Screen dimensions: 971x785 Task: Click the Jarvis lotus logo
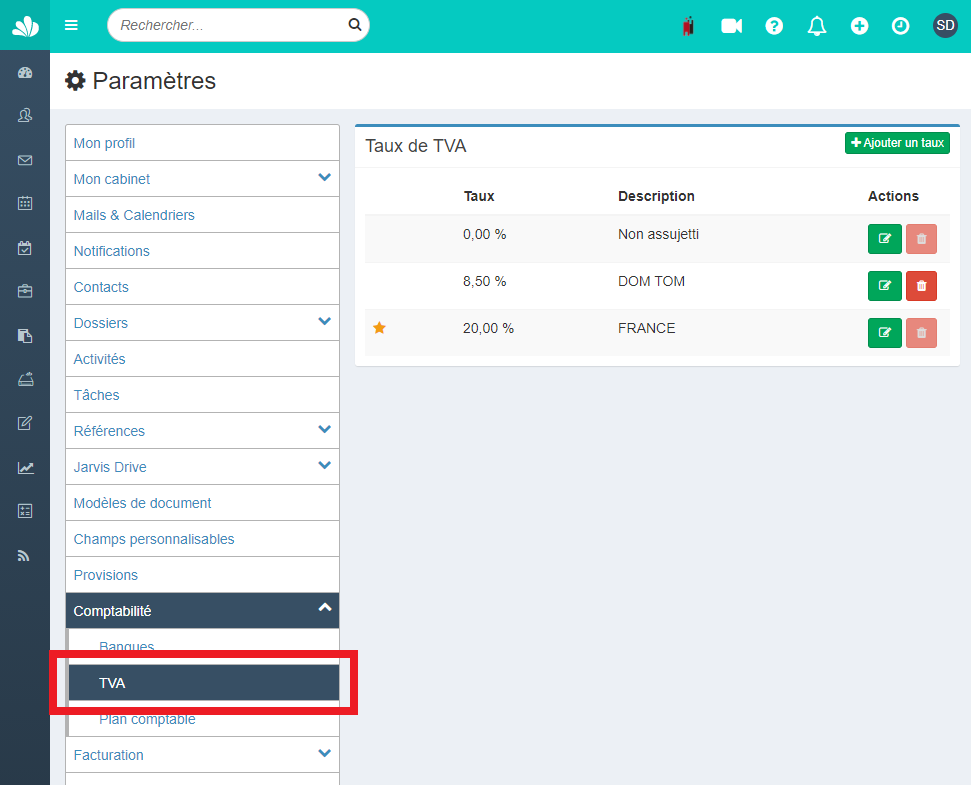[25, 26]
